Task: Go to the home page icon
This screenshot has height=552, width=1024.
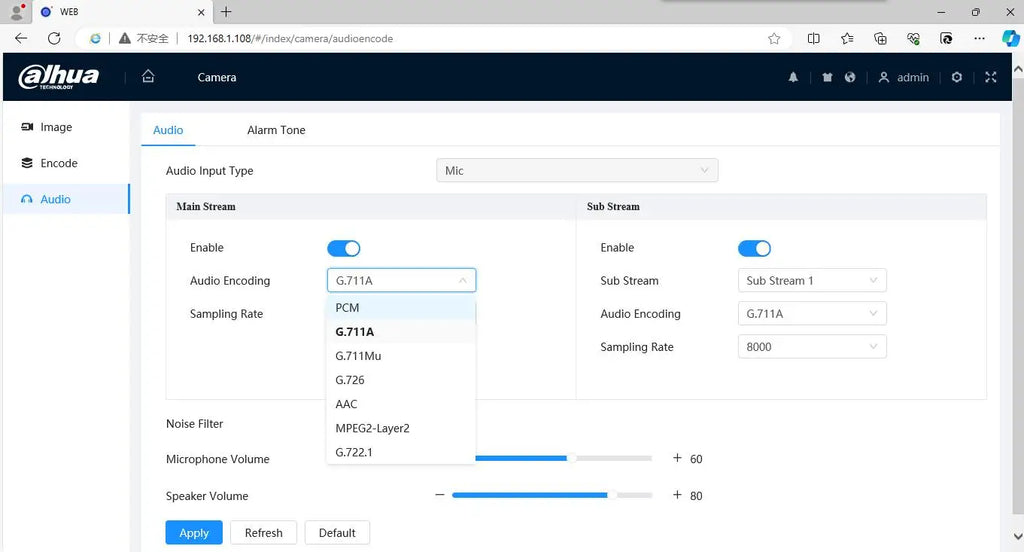Action: [148, 76]
